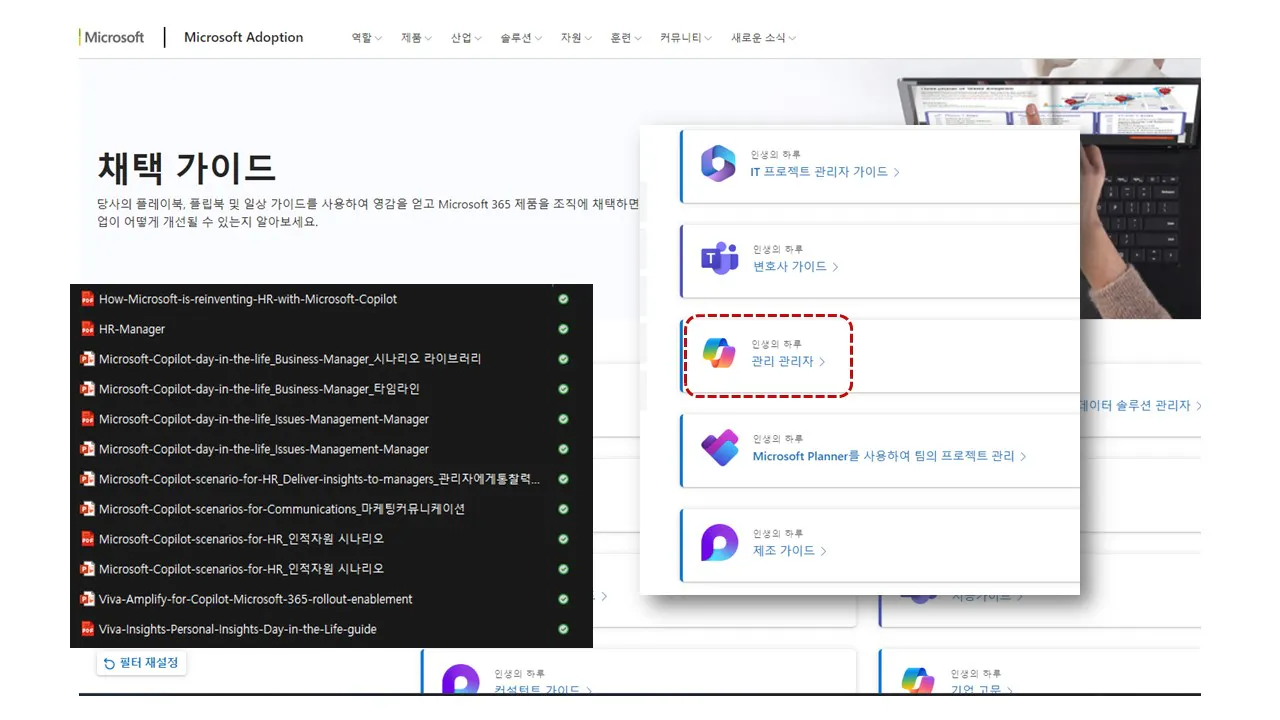Click the refresh icon in 필터 재설정
Screen dimensions: 1280x720
pyautogui.click(x=109, y=663)
